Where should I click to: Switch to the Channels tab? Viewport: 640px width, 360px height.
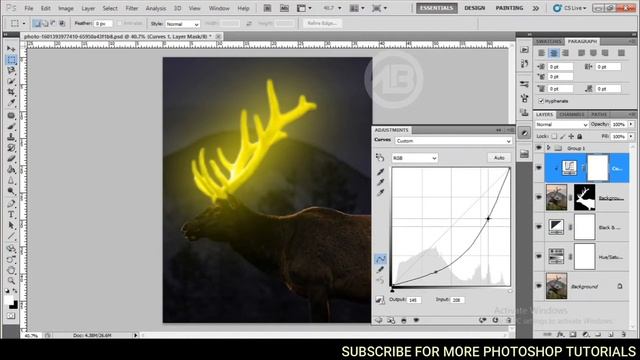pos(572,115)
